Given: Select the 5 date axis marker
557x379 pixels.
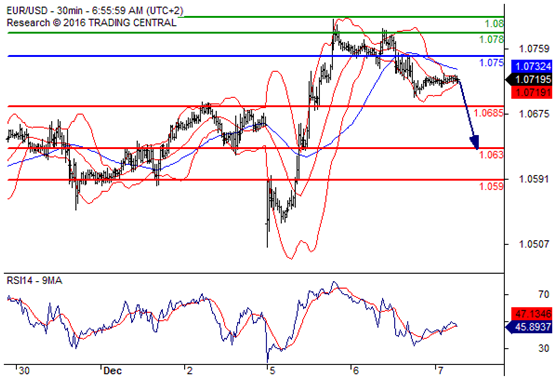Looking at the screenshot, I should click(272, 371).
